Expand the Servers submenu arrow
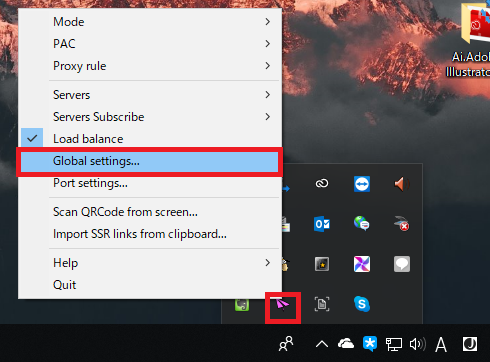 tap(268, 95)
